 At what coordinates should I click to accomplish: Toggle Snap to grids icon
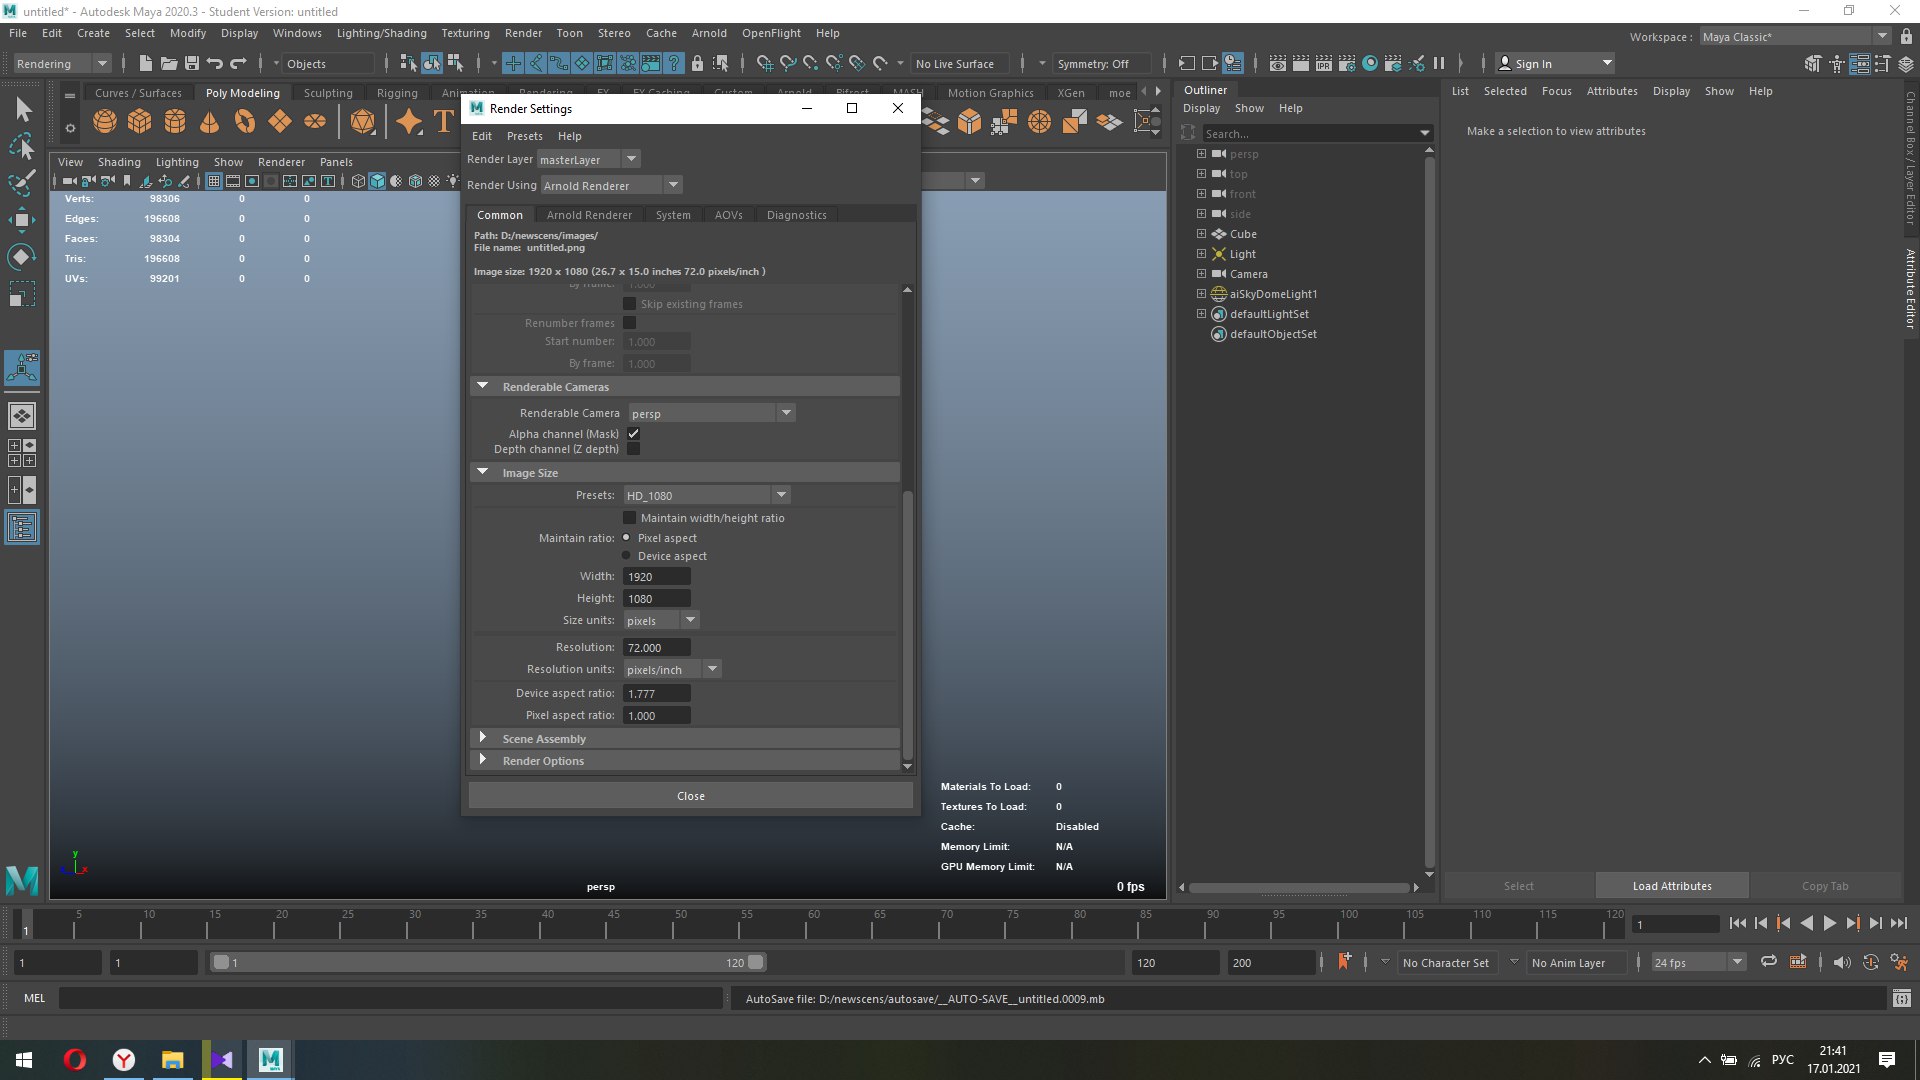click(x=765, y=63)
